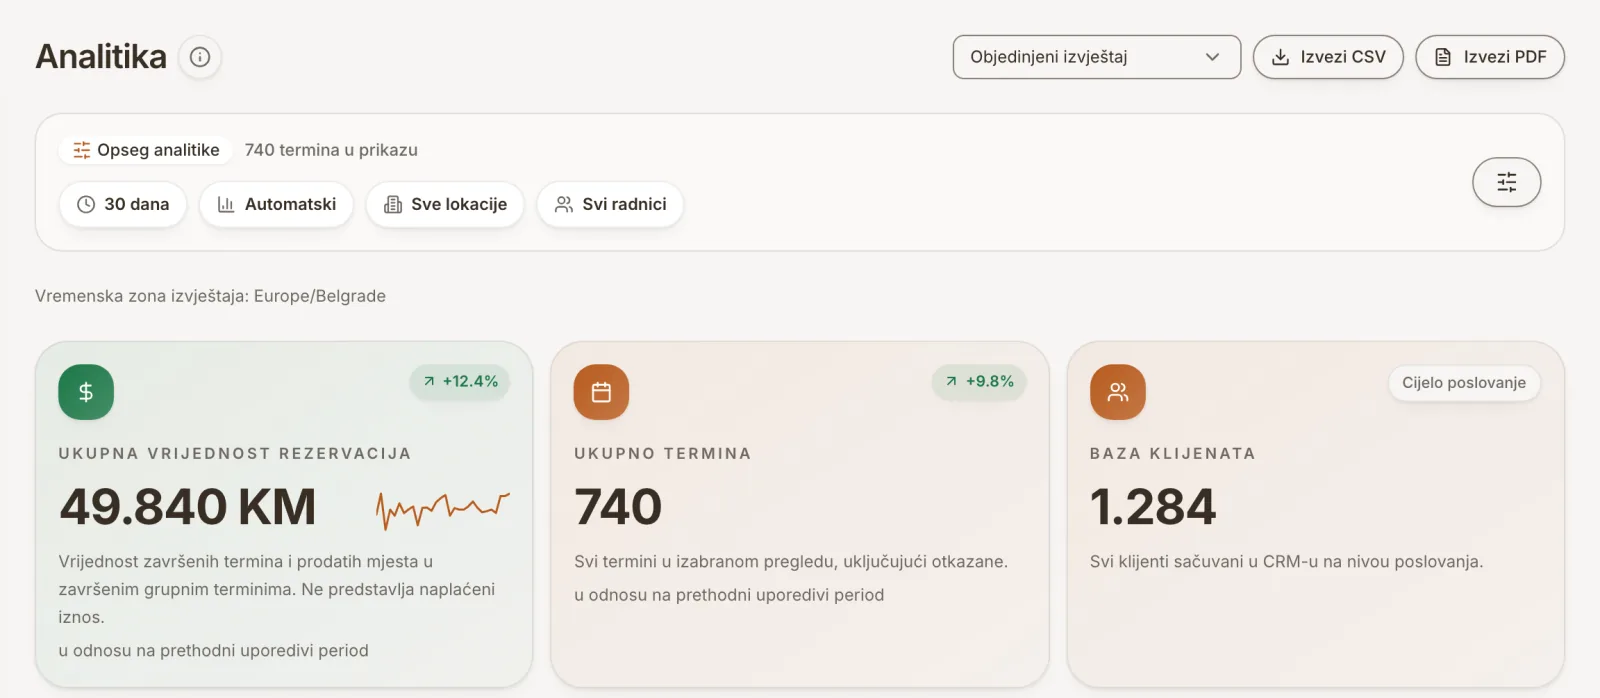Click the +9.8% trend badge
Image resolution: width=1600 pixels, height=698 pixels.
click(979, 381)
